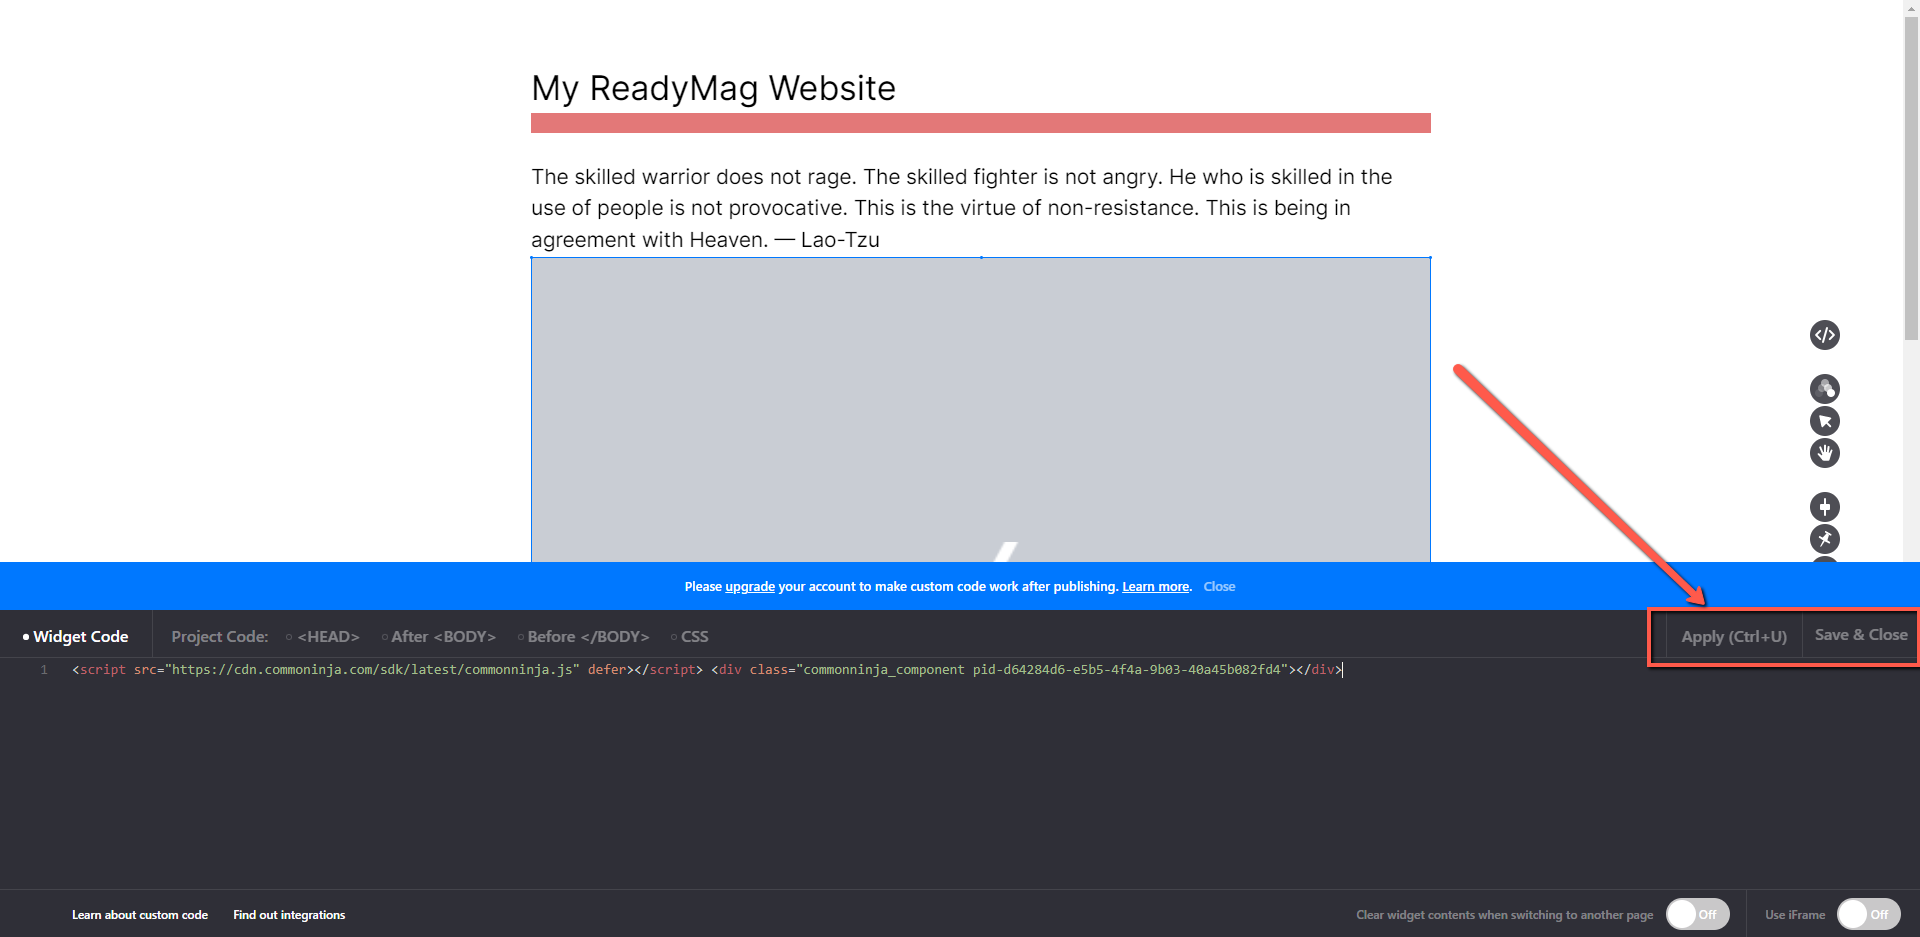
Task: Close the upgrade notice banner
Action: coord(1219,587)
